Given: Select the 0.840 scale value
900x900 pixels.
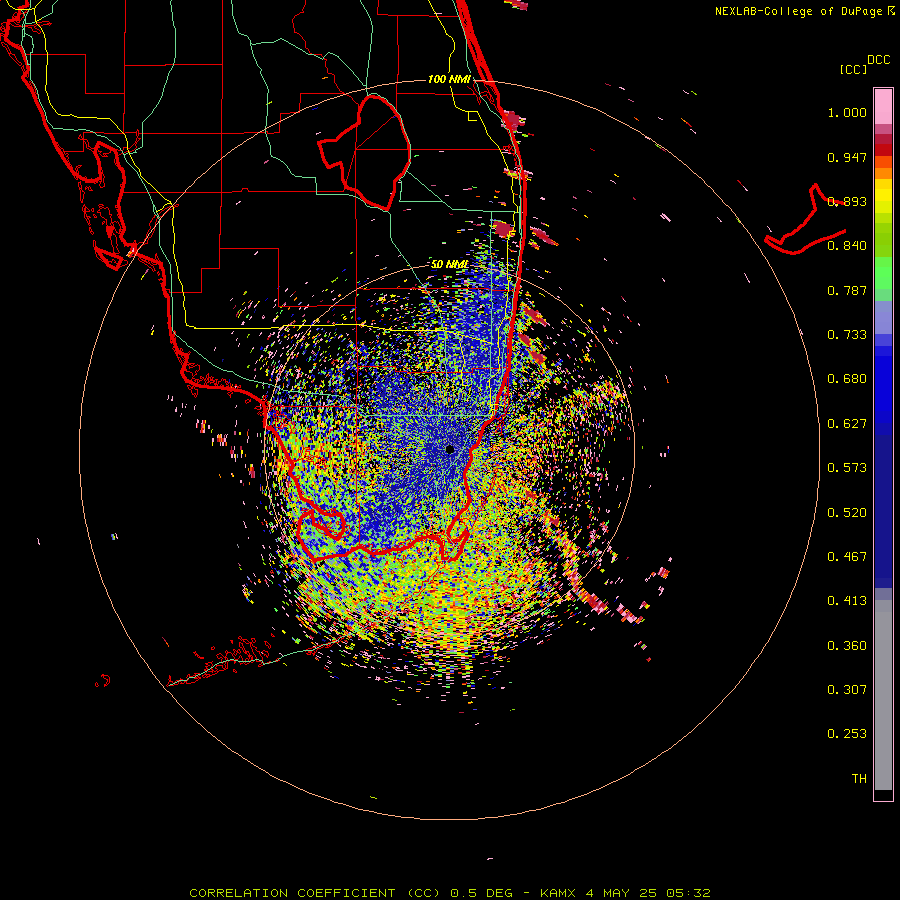Looking at the screenshot, I should (x=847, y=246).
